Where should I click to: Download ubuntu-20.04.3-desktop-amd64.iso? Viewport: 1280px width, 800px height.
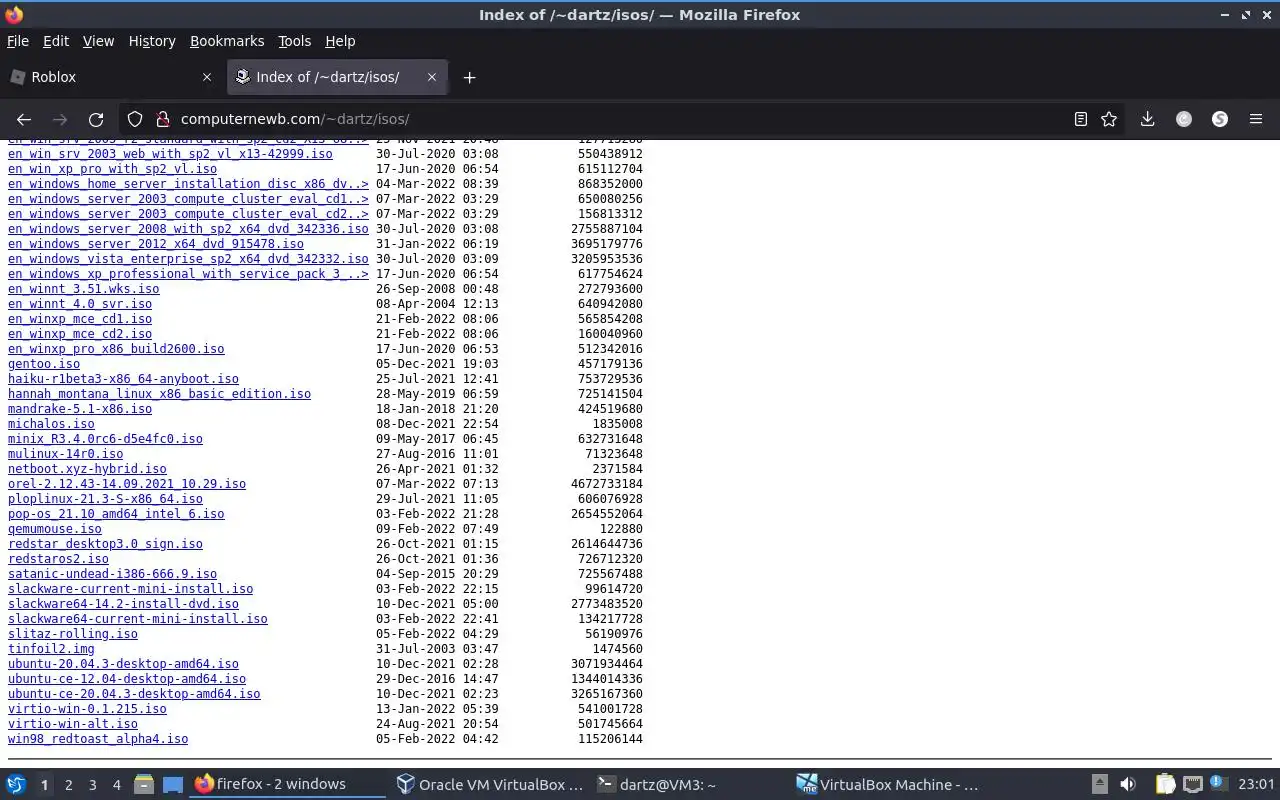(x=123, y=664)
